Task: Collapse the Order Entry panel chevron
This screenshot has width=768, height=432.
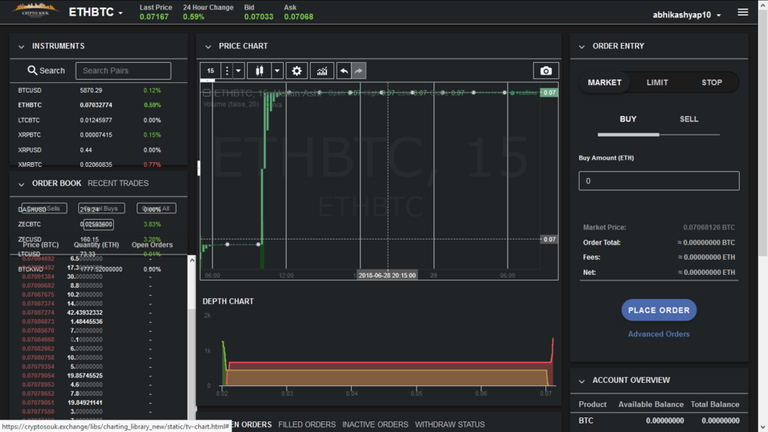Action: [x=581, y=47]
